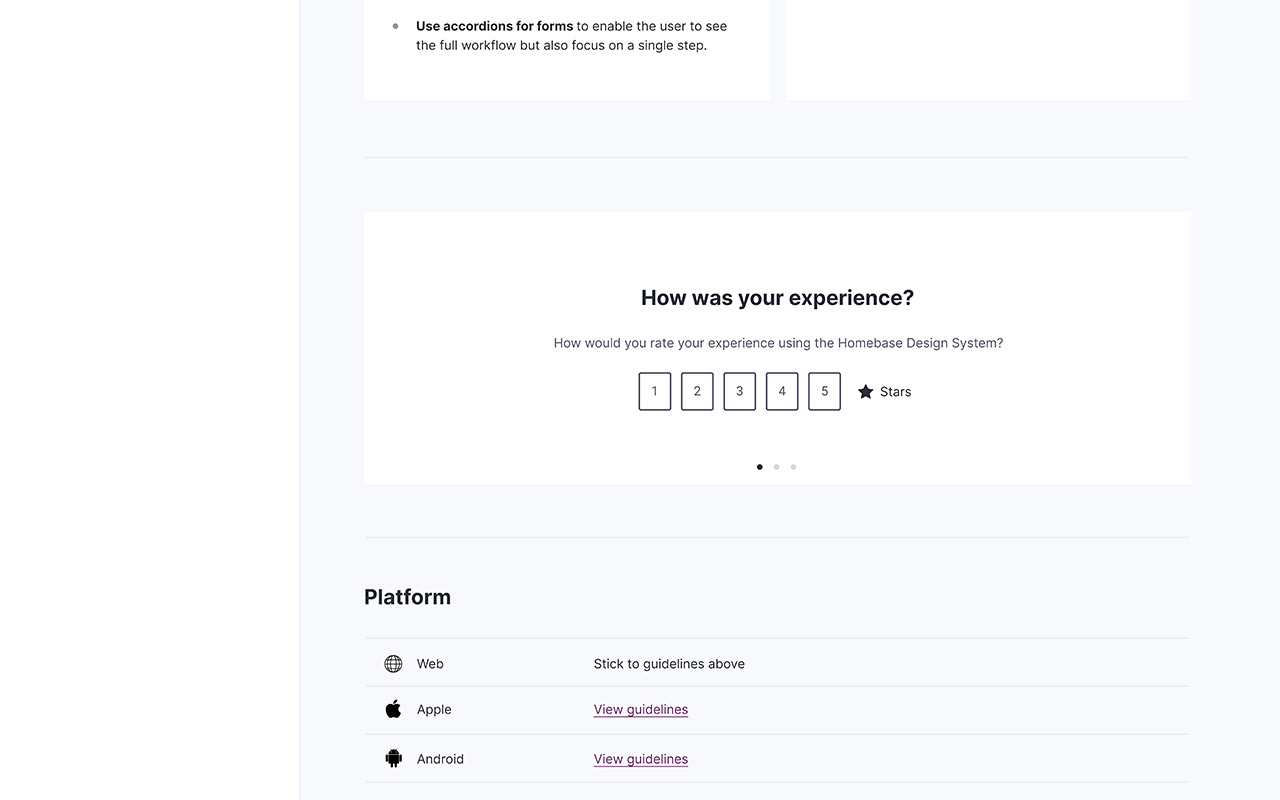
Task: Jump to third survey step dot
Action: pos(793,467)
